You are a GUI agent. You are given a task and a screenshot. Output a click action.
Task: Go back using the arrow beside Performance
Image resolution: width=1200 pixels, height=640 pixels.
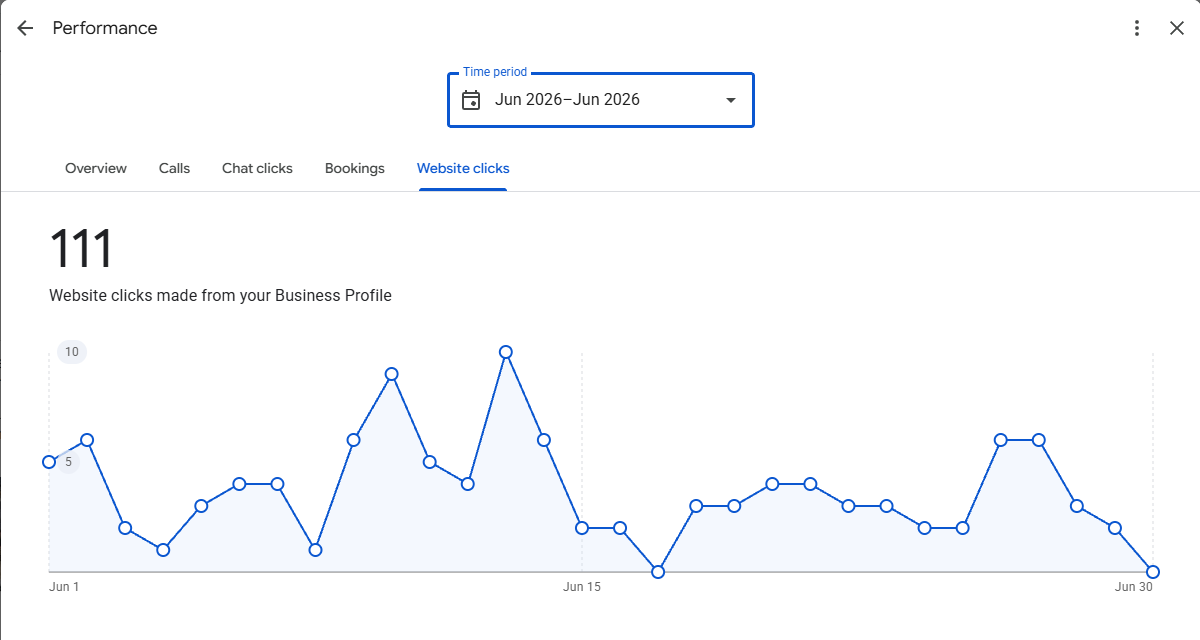[25, 28]
